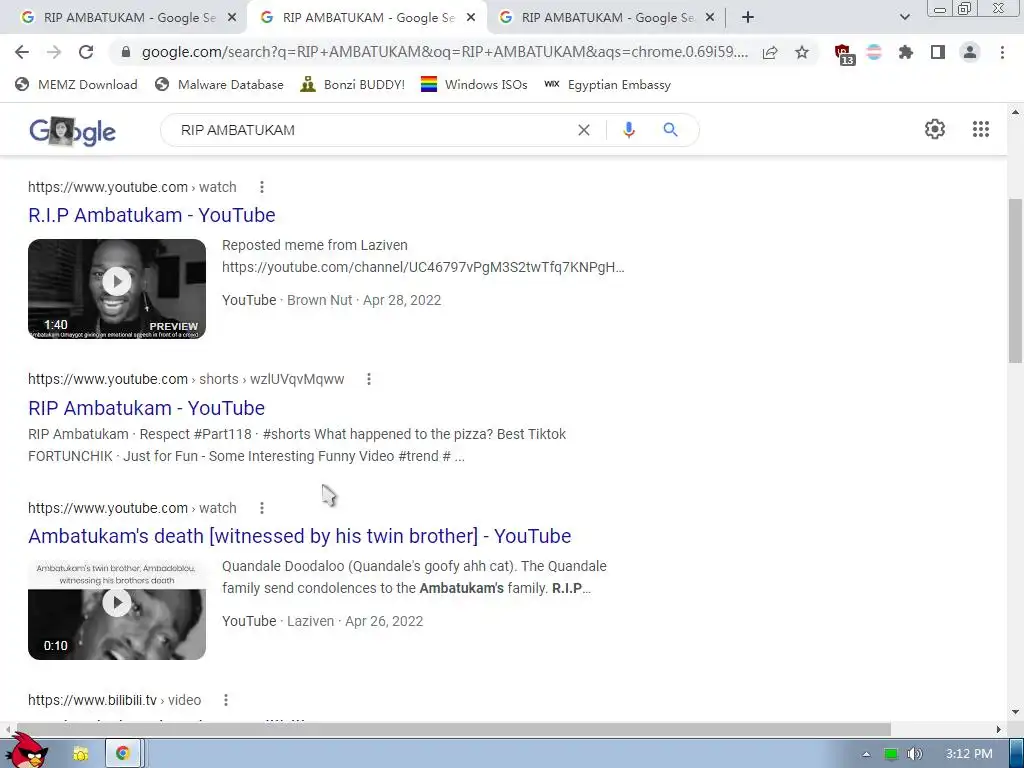The width and height of the screenshot is (1024, 768).
Task: Click the 'Brown Nut · Apr 28, 2022' text
Action: coord(364,300)
